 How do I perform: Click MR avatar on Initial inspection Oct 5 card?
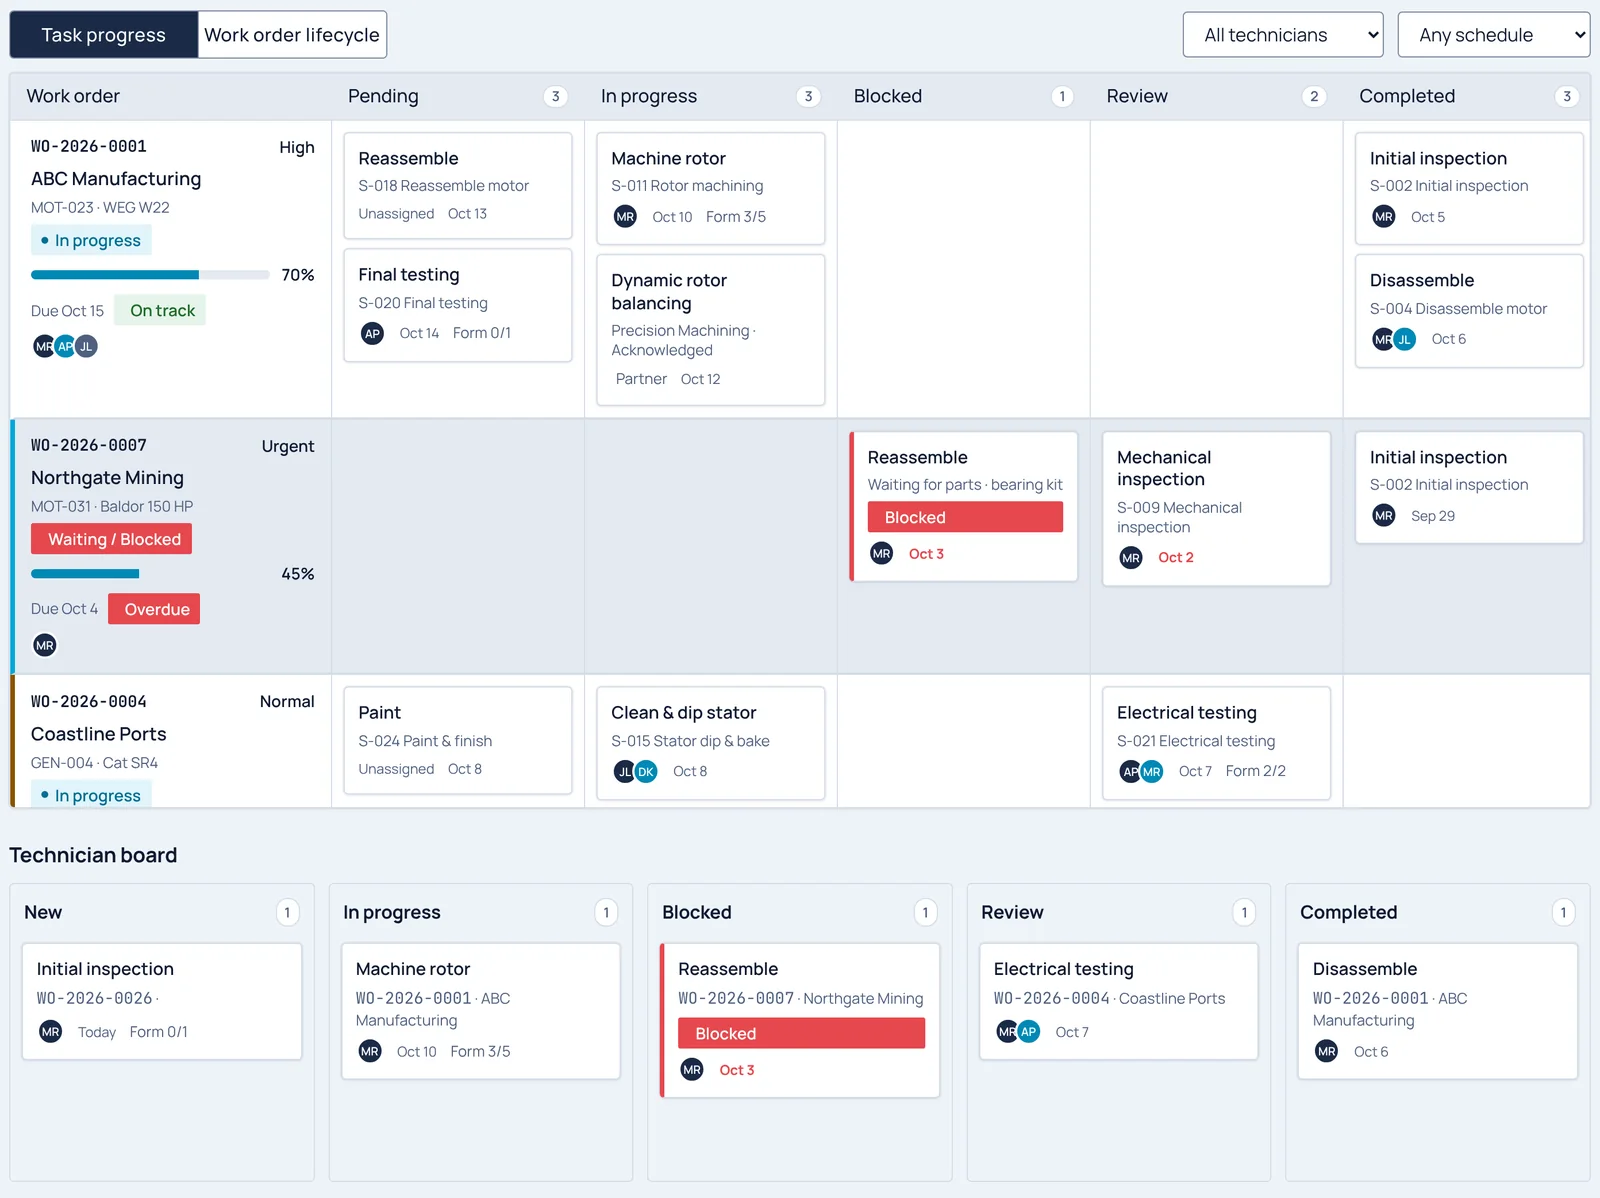coord(1384,217)
